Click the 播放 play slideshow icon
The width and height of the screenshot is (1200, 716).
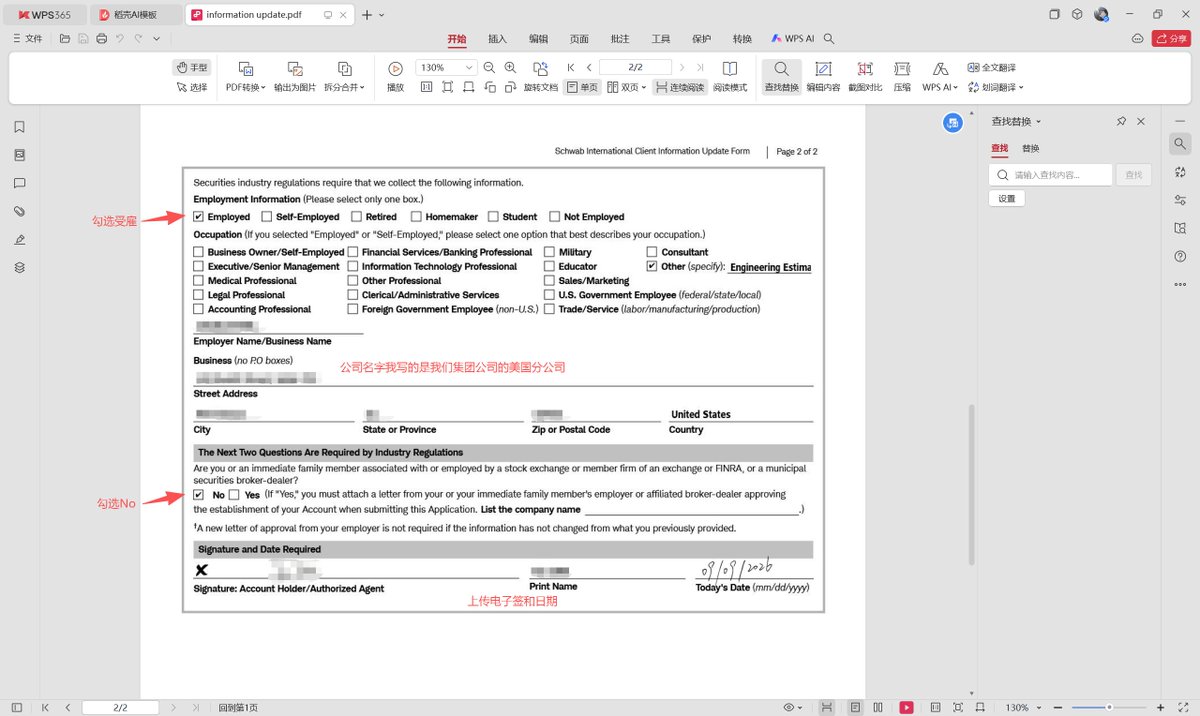click(395, 77)
